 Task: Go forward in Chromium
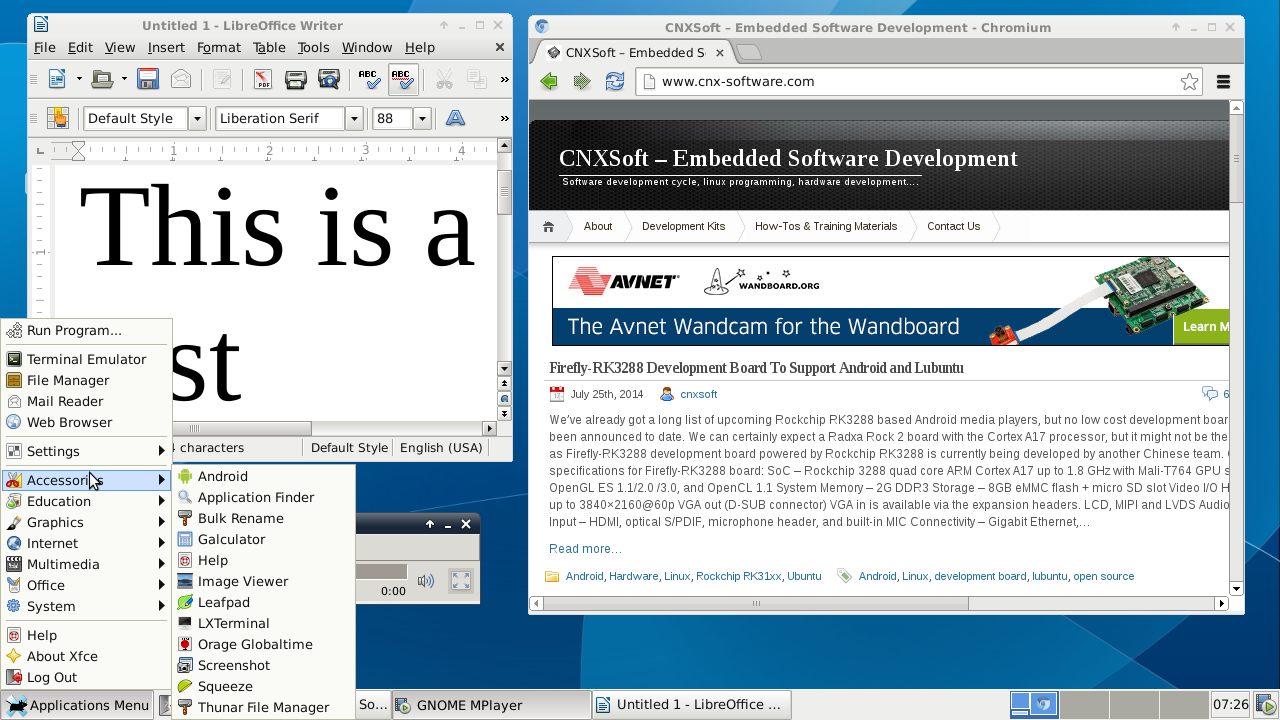(x=582, y=82)
